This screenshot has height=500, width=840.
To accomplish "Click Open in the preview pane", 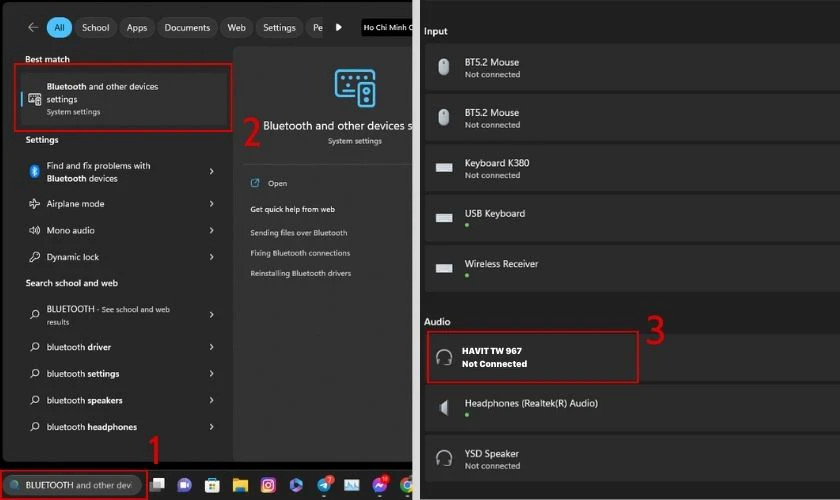I will point(277,184).
